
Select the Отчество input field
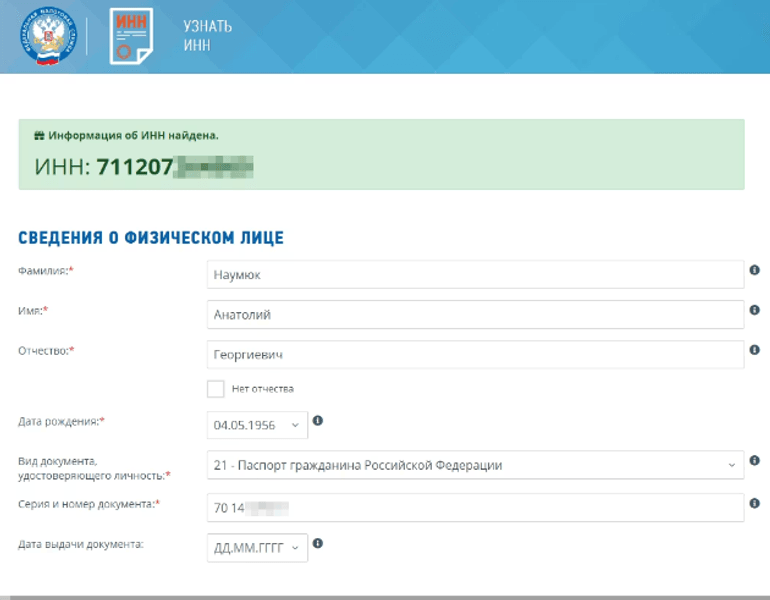tap(475, 354)
